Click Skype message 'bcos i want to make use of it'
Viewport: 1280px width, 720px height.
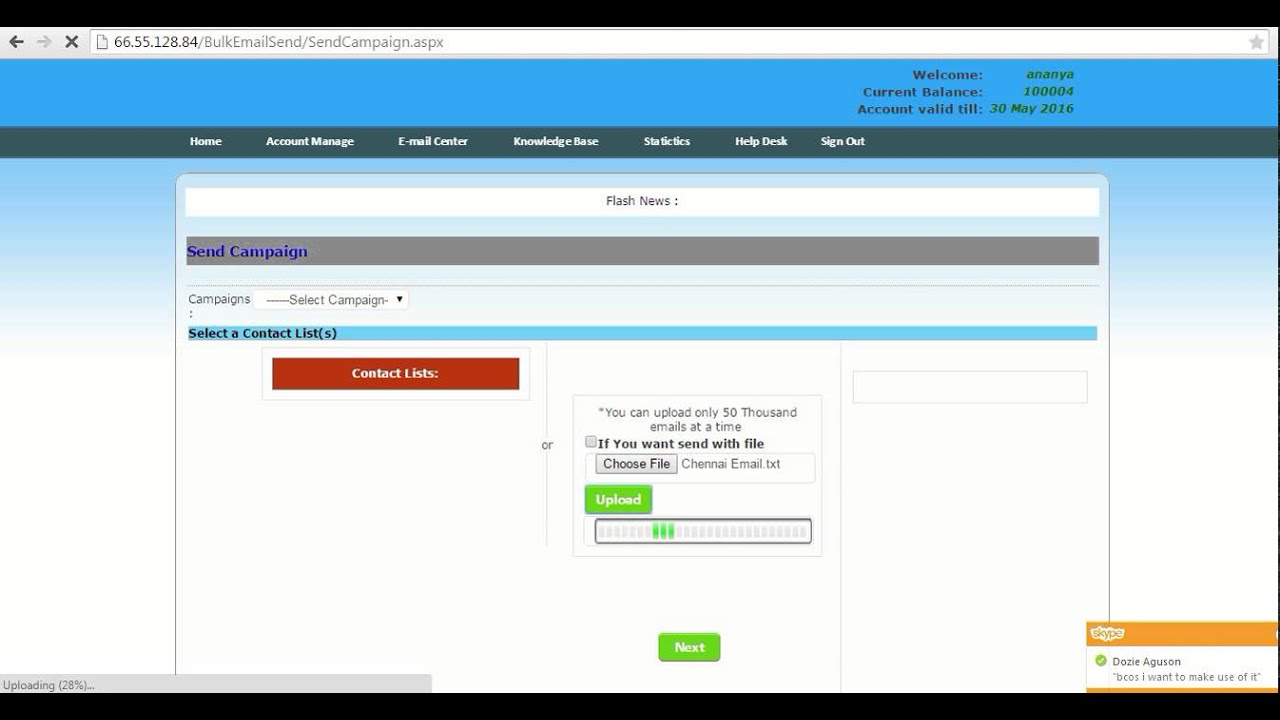coord(1187,677)
